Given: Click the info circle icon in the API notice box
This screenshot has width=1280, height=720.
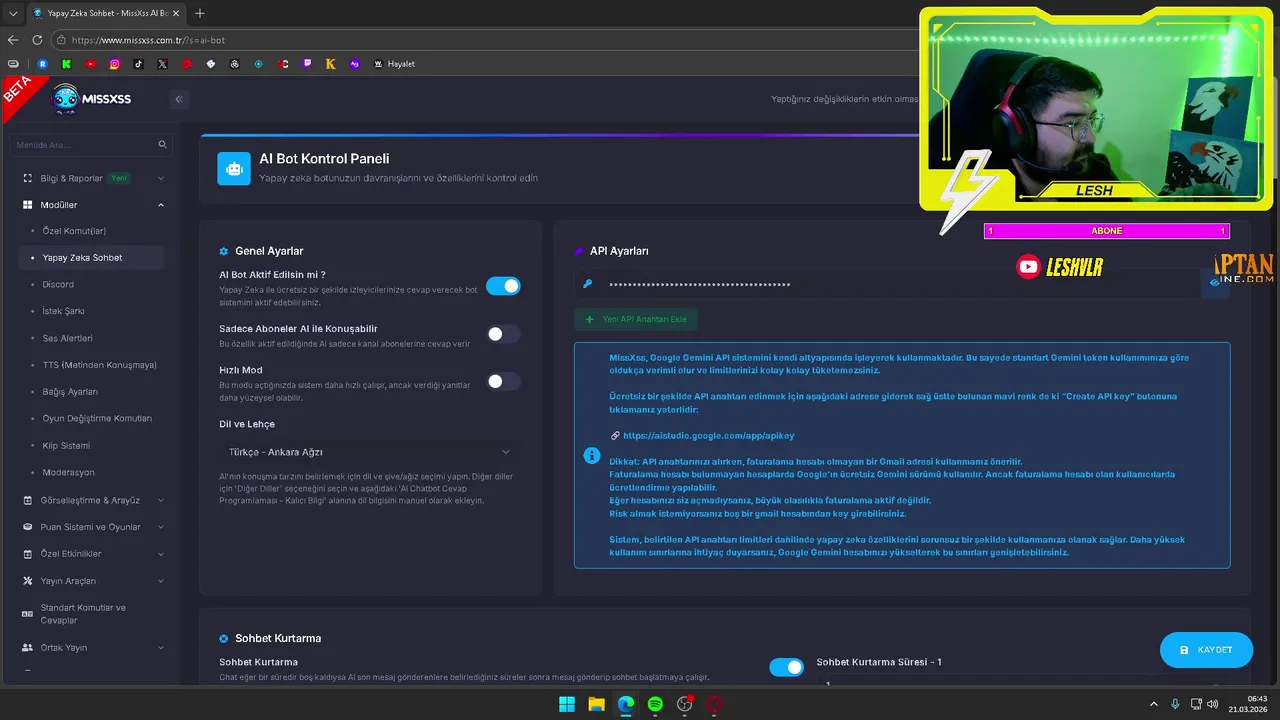Looking at the screenshot, I should 592,455.
